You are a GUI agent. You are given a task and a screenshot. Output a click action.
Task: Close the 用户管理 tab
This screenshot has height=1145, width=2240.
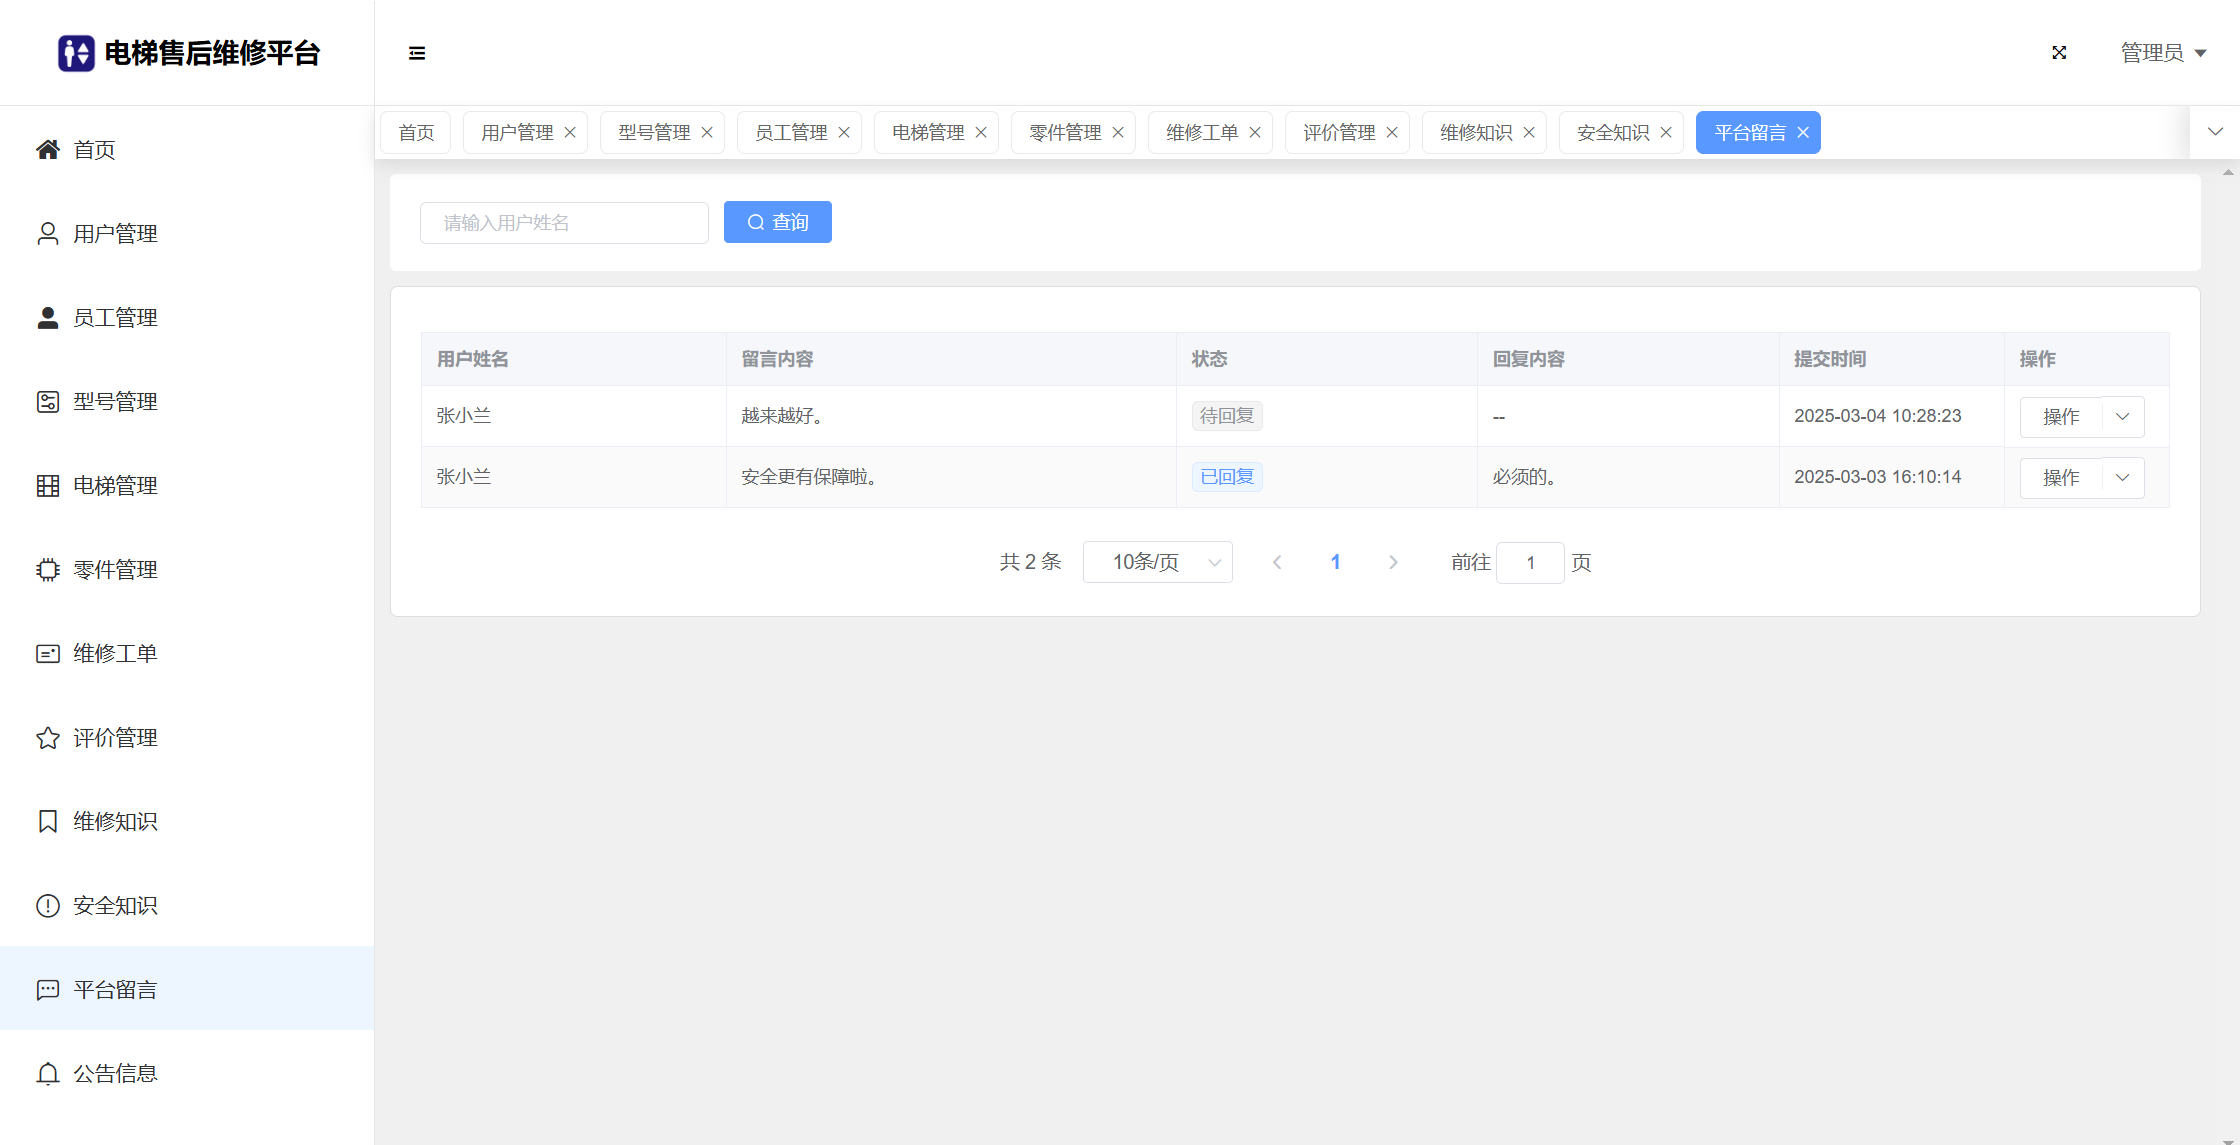point(570,133)
